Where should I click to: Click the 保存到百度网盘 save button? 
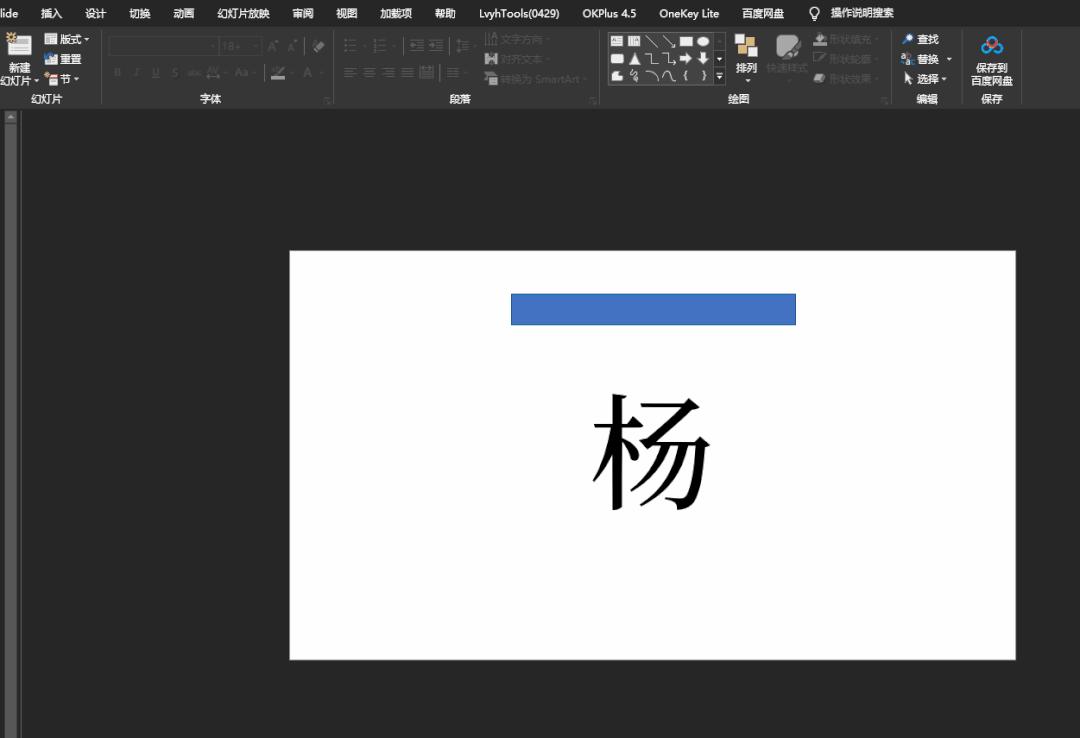(x=991, y=60)
